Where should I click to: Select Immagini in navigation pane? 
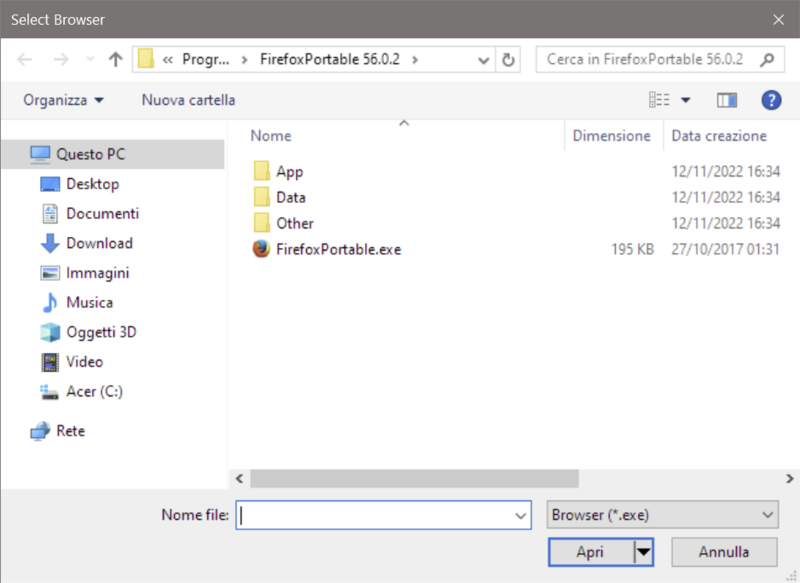coord(97,273)
